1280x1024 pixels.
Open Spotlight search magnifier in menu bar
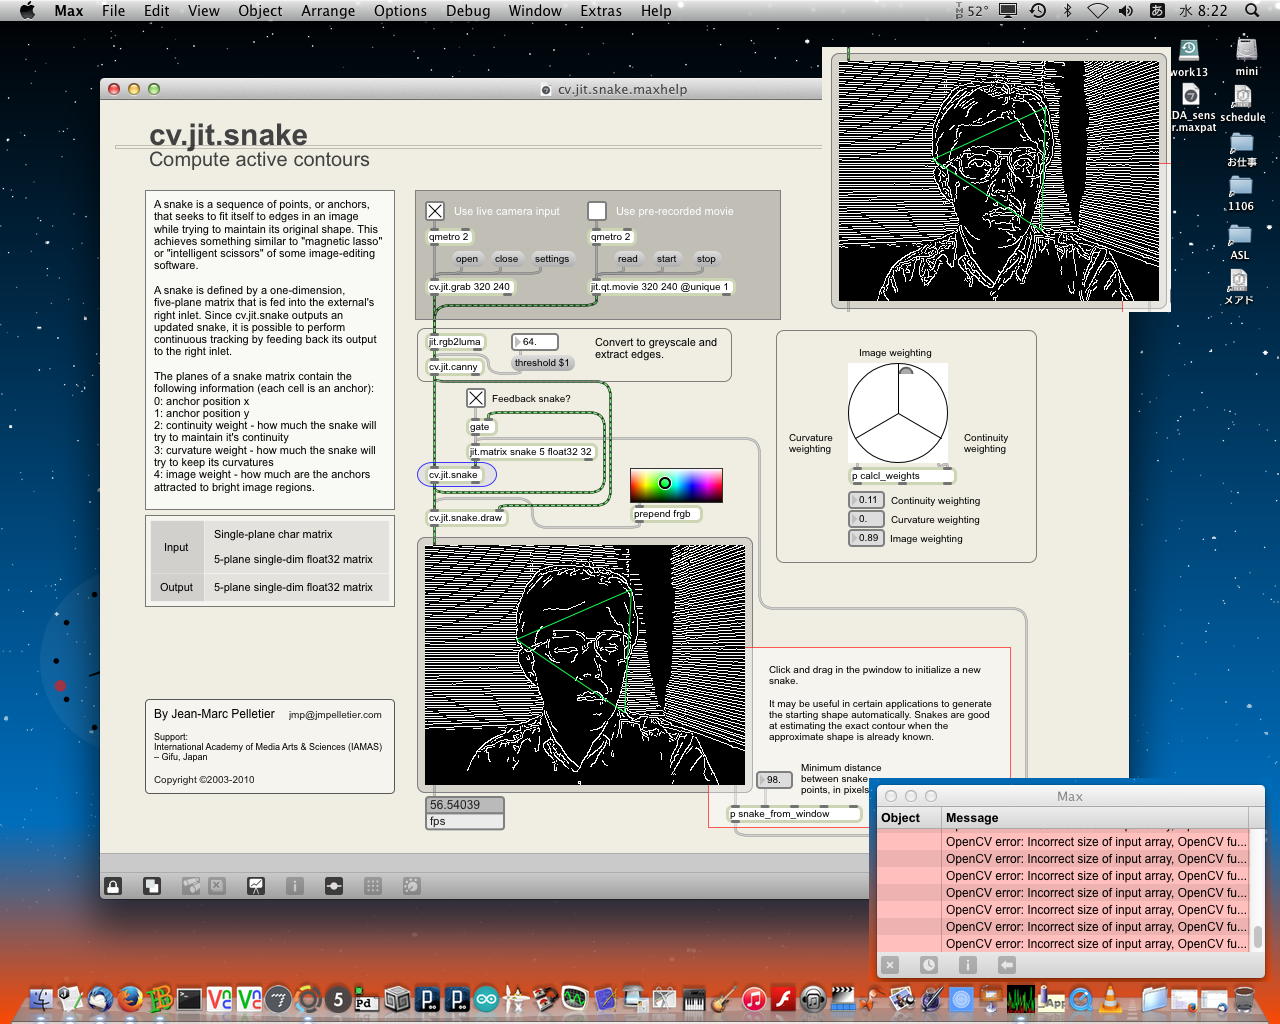[x=1252, y=11]
